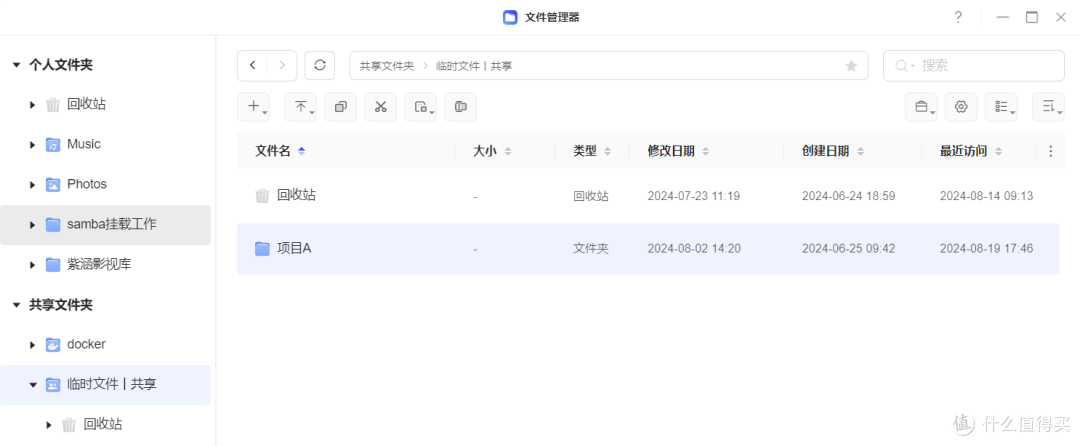The image size is (1080, 446).
Task: Open the sort order dropdown icon
Action: (x=1048, y=107)
